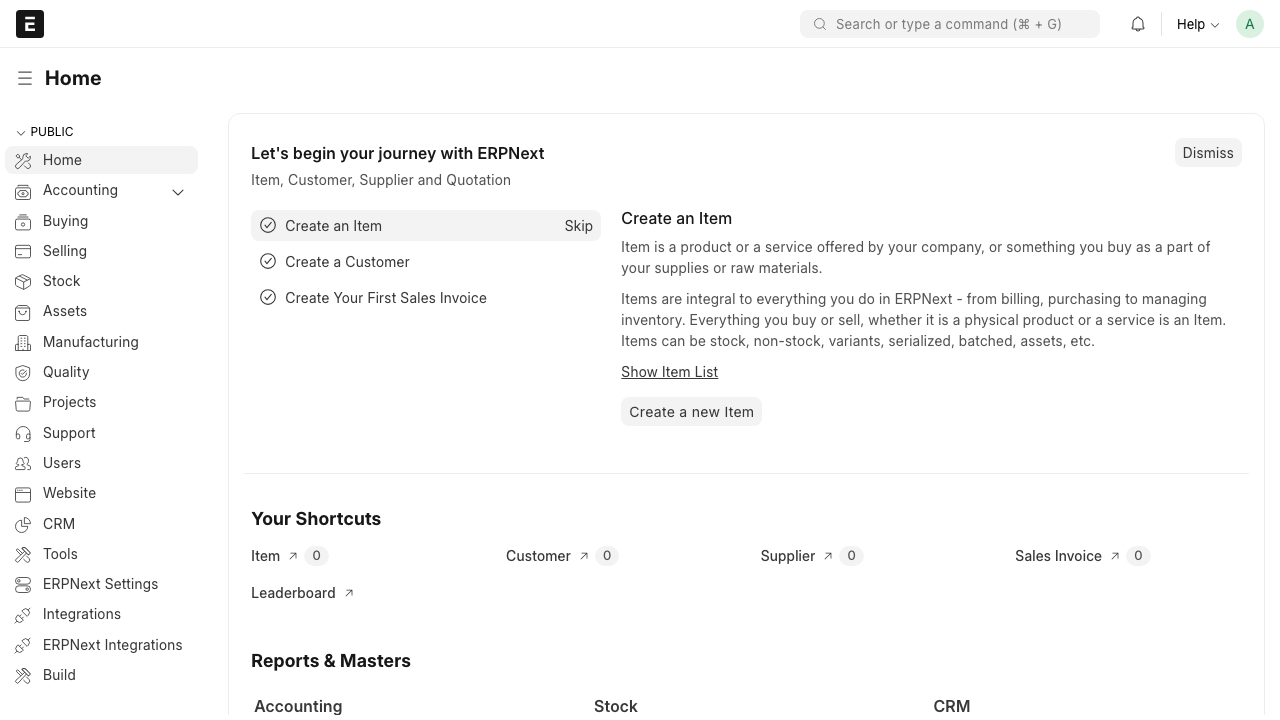Click the Sales Invoice count badge
This screenshot has height=720, width=1280.
coord(1138,556)
